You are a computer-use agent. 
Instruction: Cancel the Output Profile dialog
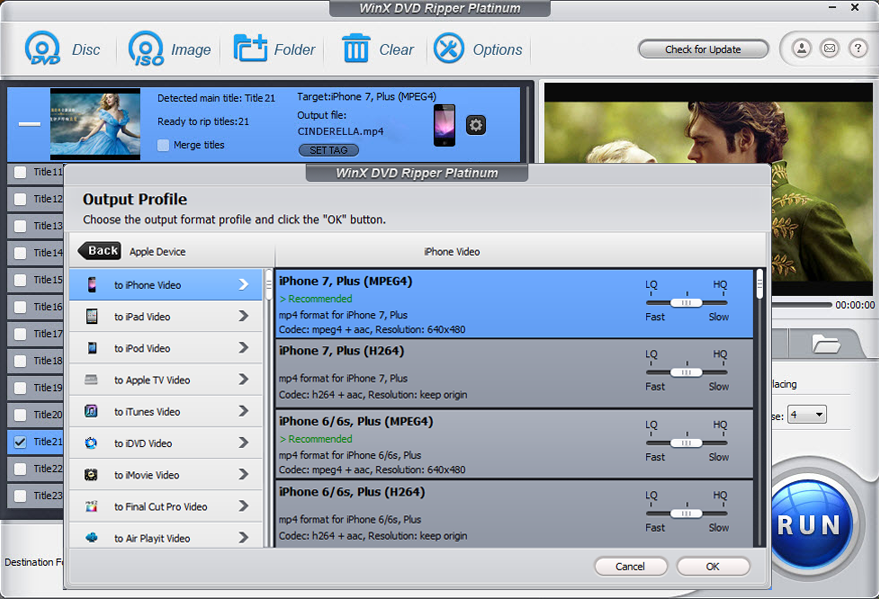(631, 567)
